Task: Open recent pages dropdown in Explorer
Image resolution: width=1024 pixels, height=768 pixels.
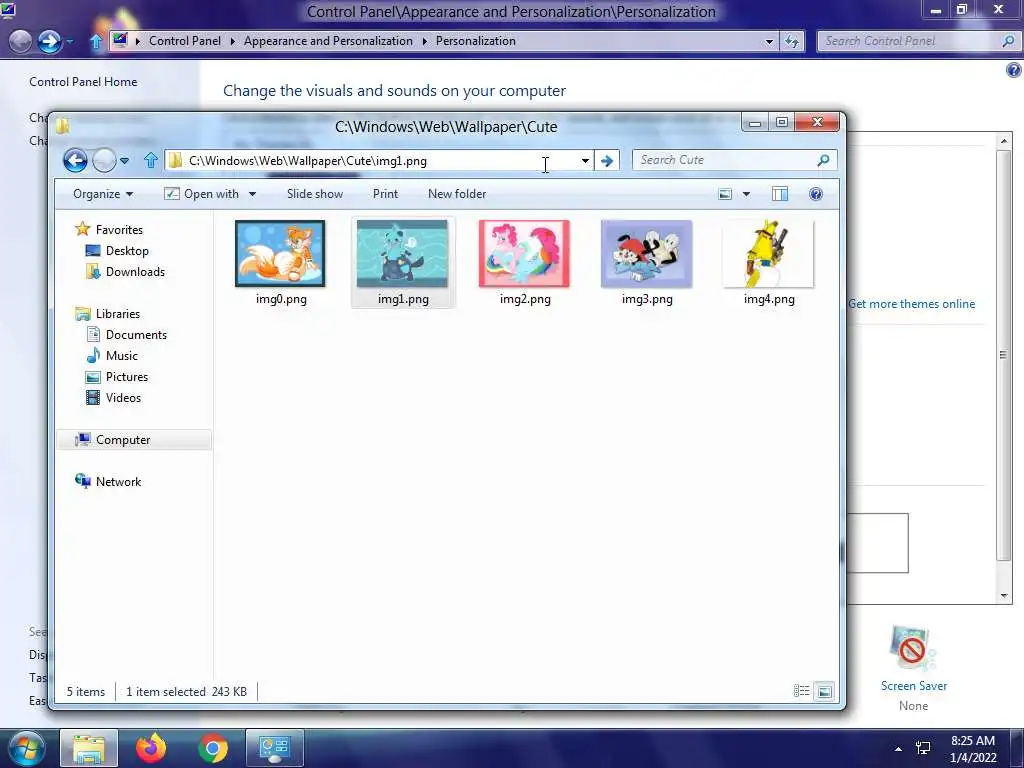Action: [124, 161]
